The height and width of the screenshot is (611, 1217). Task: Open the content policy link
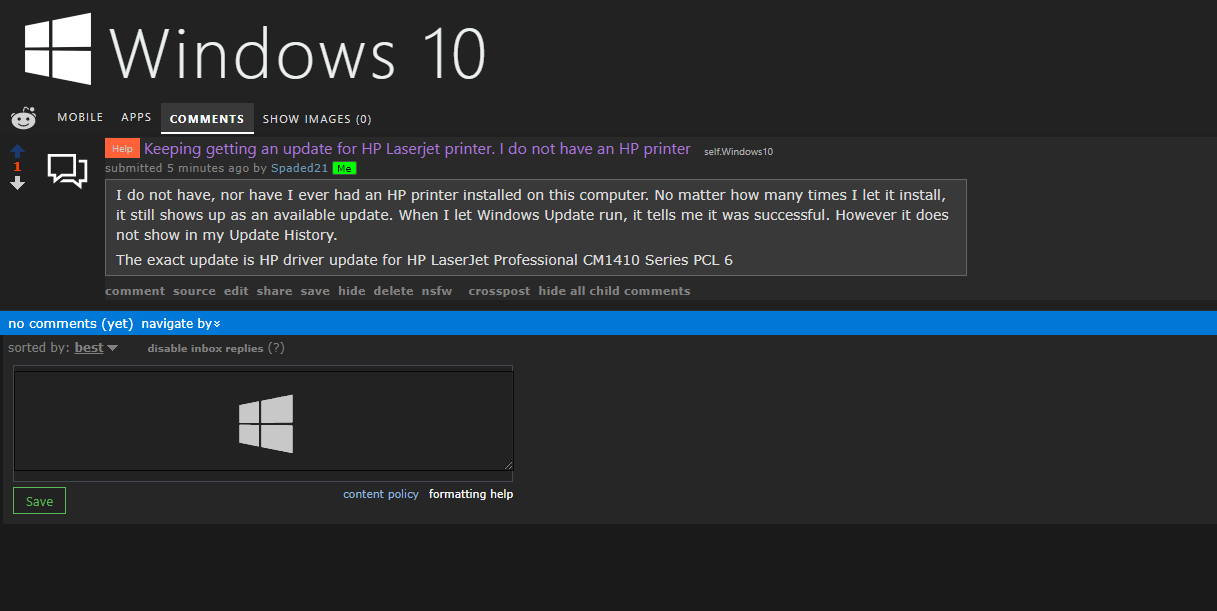(381, 494)
